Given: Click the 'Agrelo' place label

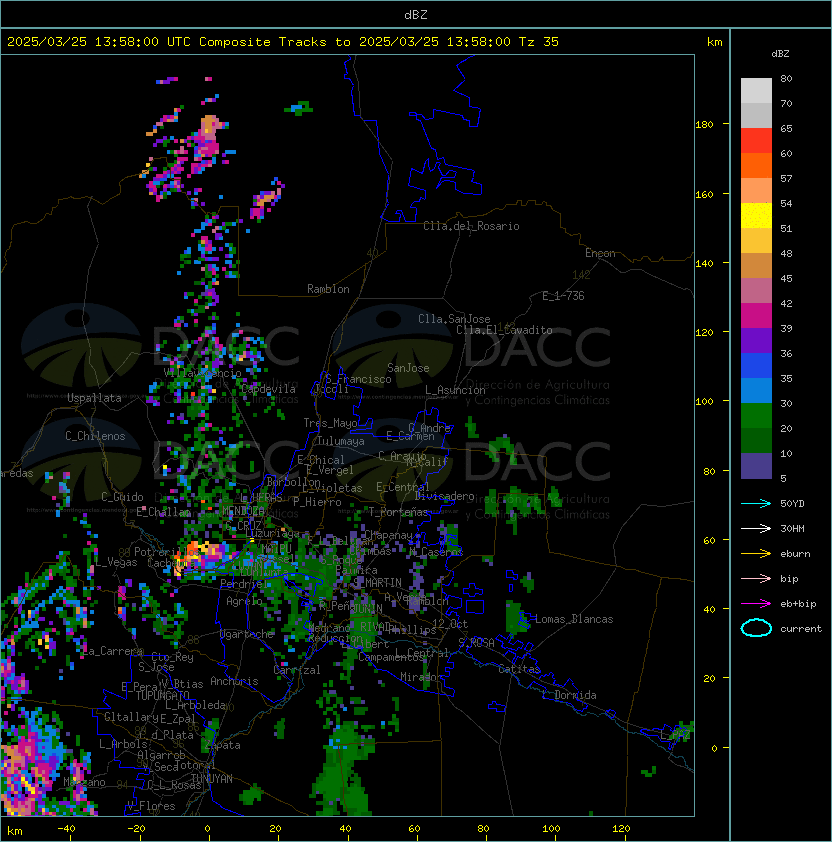Looking at the screenshot, I should pyautogui.click(x=244, y=601).
